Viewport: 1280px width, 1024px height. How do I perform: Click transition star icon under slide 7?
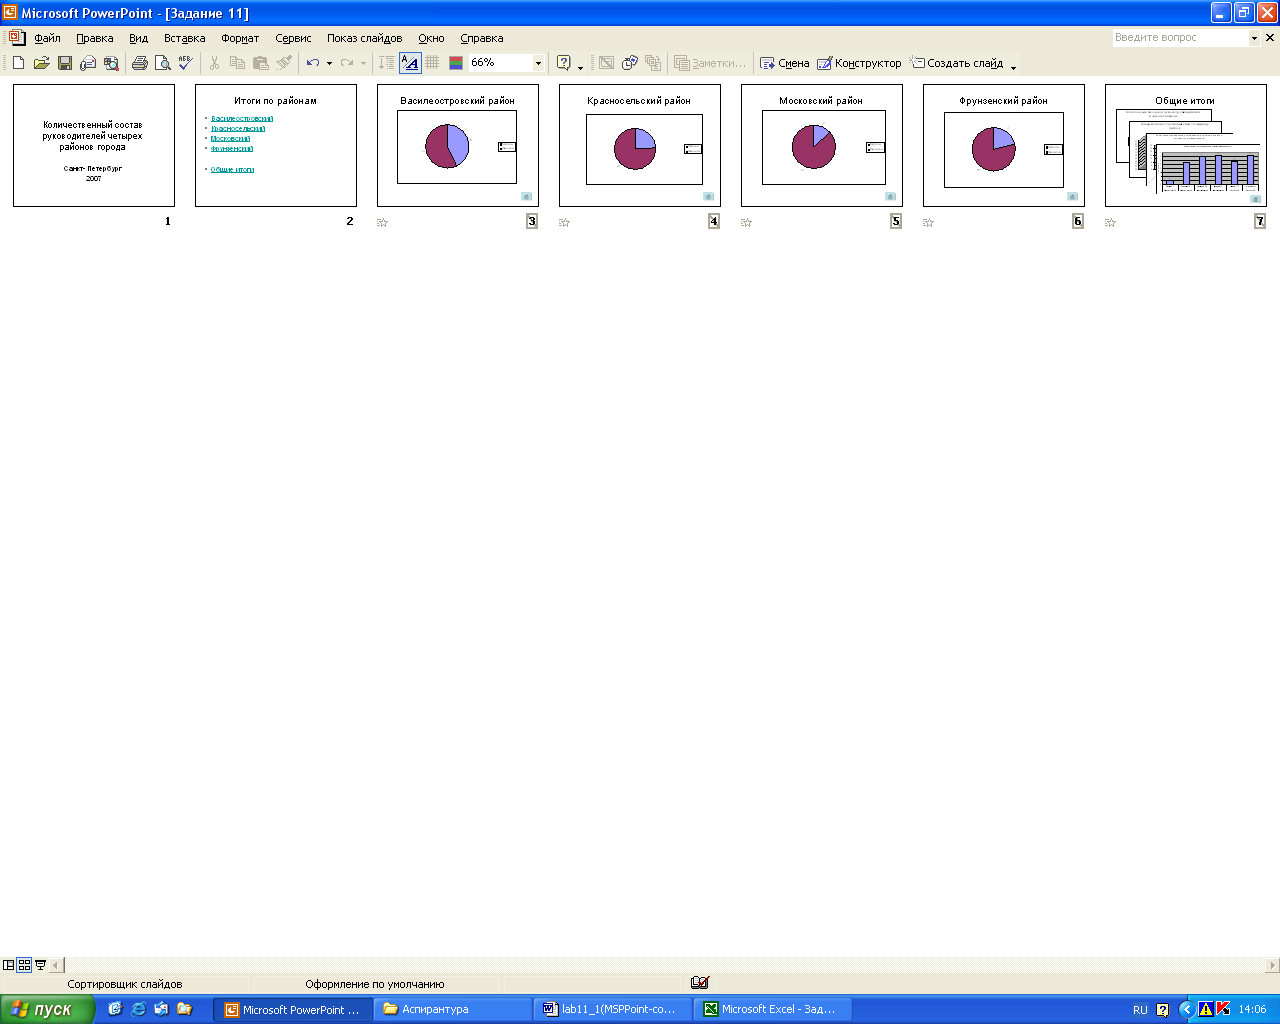pos(1110,222)
